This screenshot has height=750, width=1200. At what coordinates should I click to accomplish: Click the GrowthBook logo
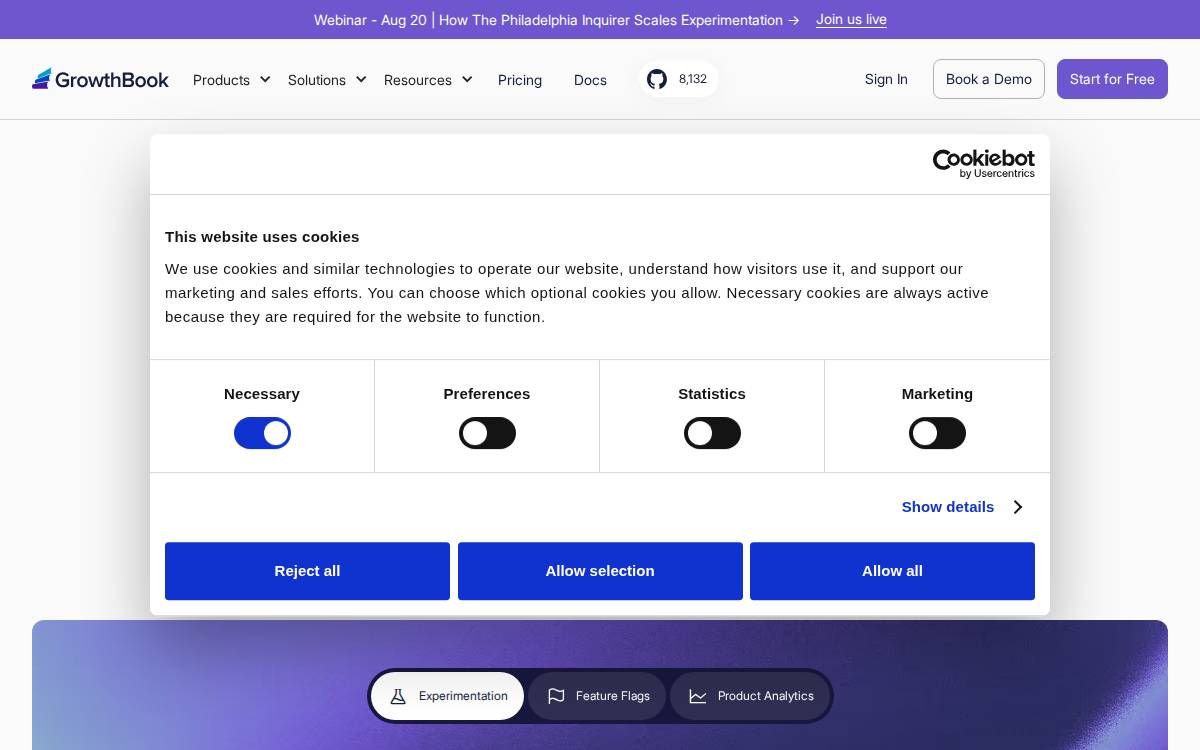[x=100, y=79]
